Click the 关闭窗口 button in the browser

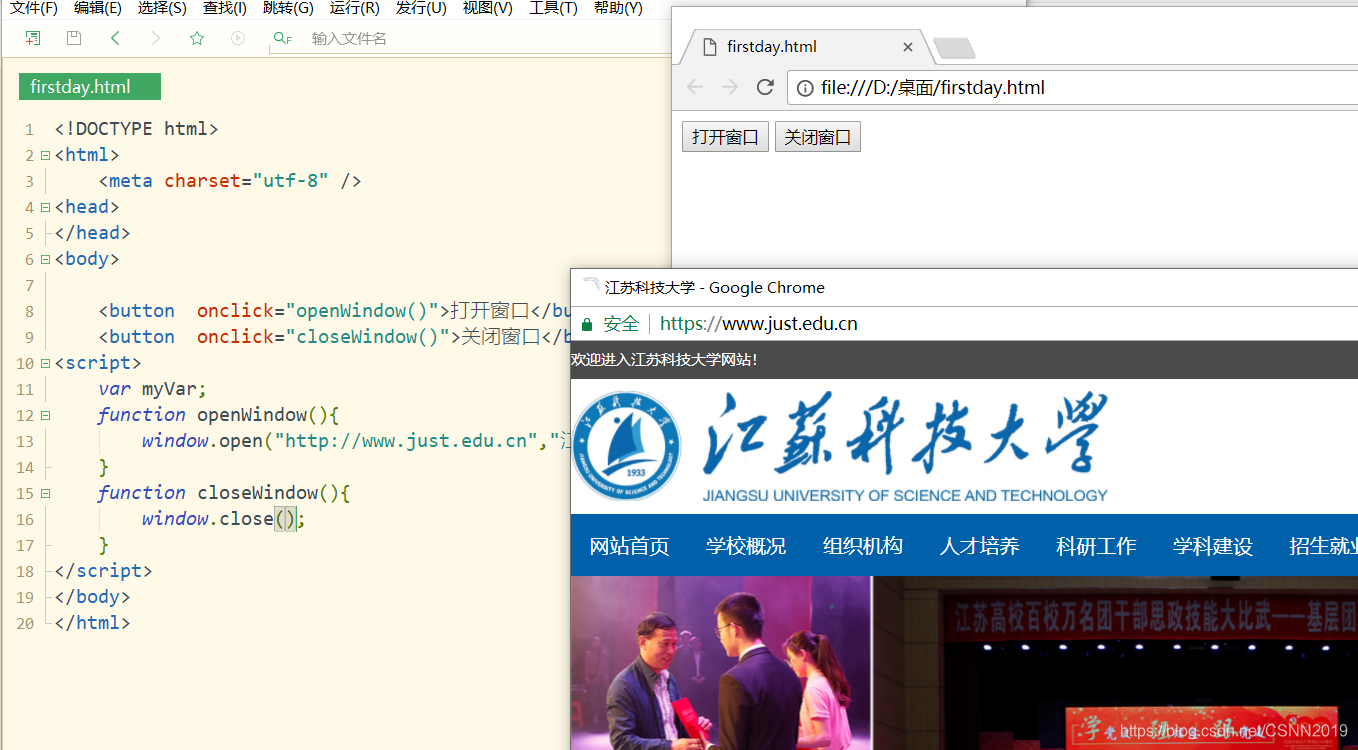tap(817, 137)
